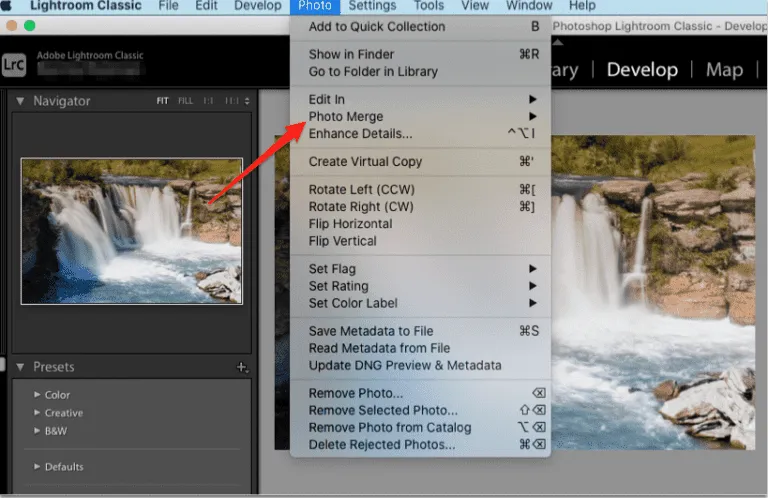Screen dimensions: 768x498
Task: Open the Tools menu
Action: (x=429, y=6)
